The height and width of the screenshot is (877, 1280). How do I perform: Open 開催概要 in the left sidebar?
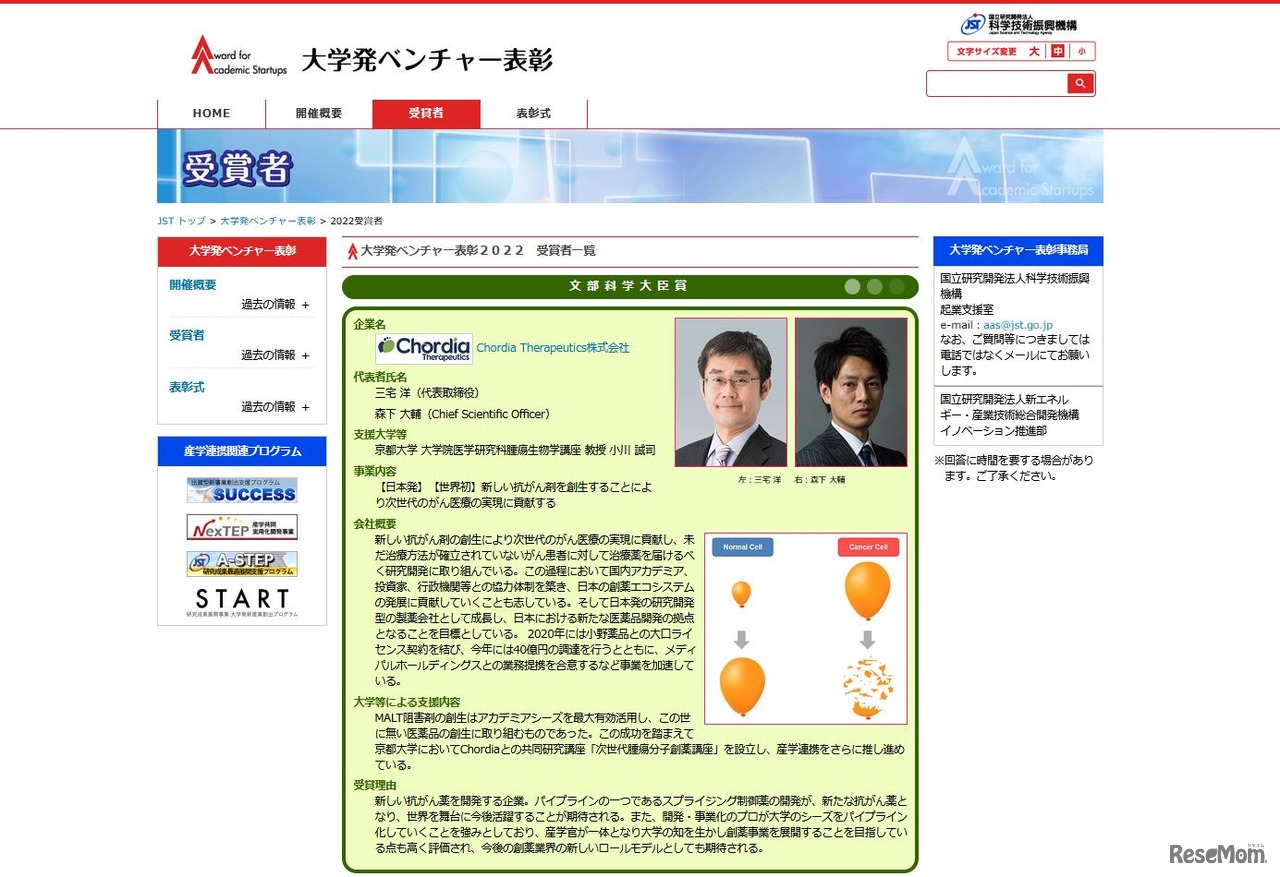coord(193,285)
